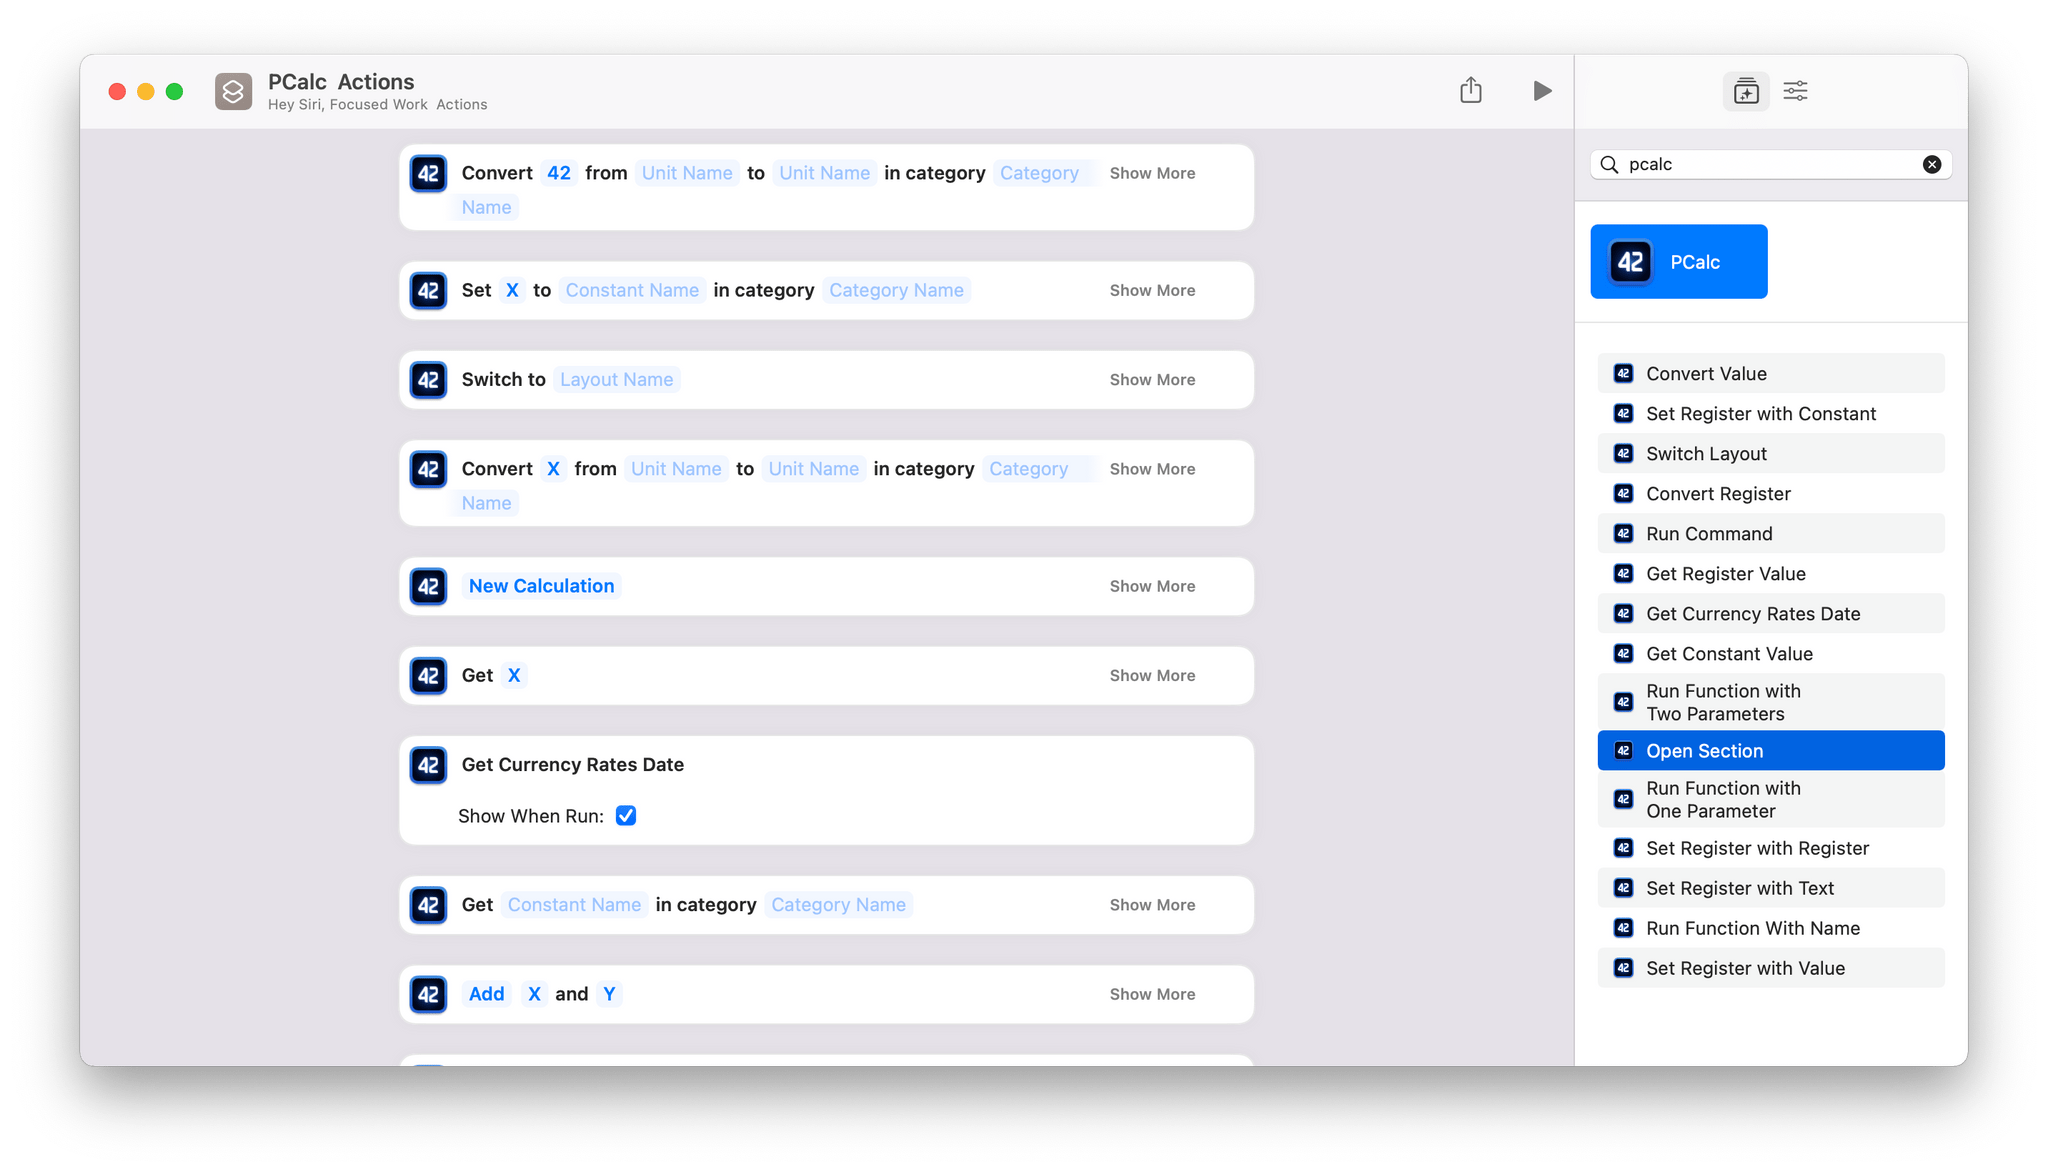Expand Show More on Set X action
The width and height of the screenshot is (2048, 1172).
point(1152,290)
